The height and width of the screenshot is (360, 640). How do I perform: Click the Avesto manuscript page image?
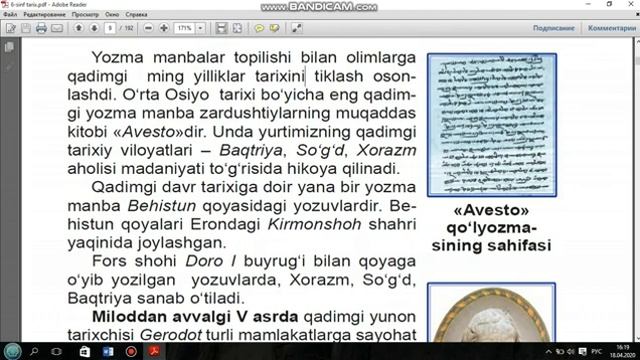(x=492, y=125)
